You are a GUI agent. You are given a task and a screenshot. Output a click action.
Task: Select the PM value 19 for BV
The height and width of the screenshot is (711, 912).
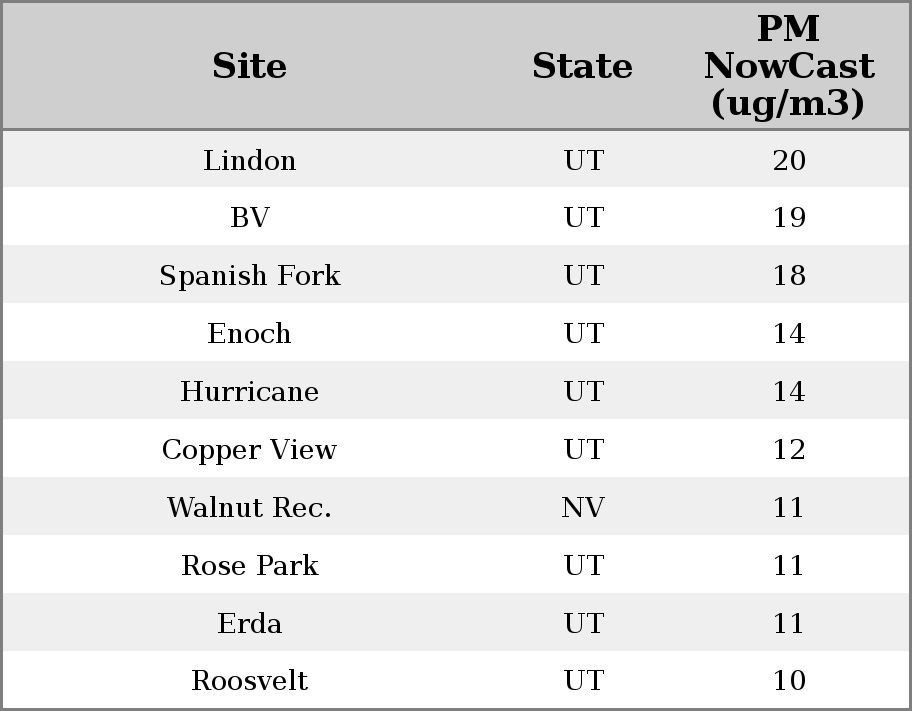point(788,218)
